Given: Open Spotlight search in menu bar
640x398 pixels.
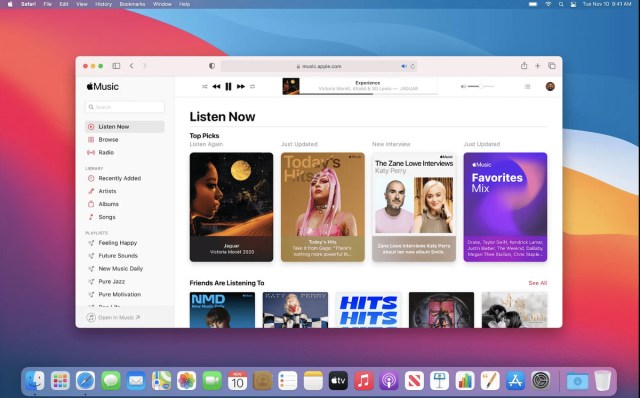Looking at the screenshot, I should [x=561, y=4].
